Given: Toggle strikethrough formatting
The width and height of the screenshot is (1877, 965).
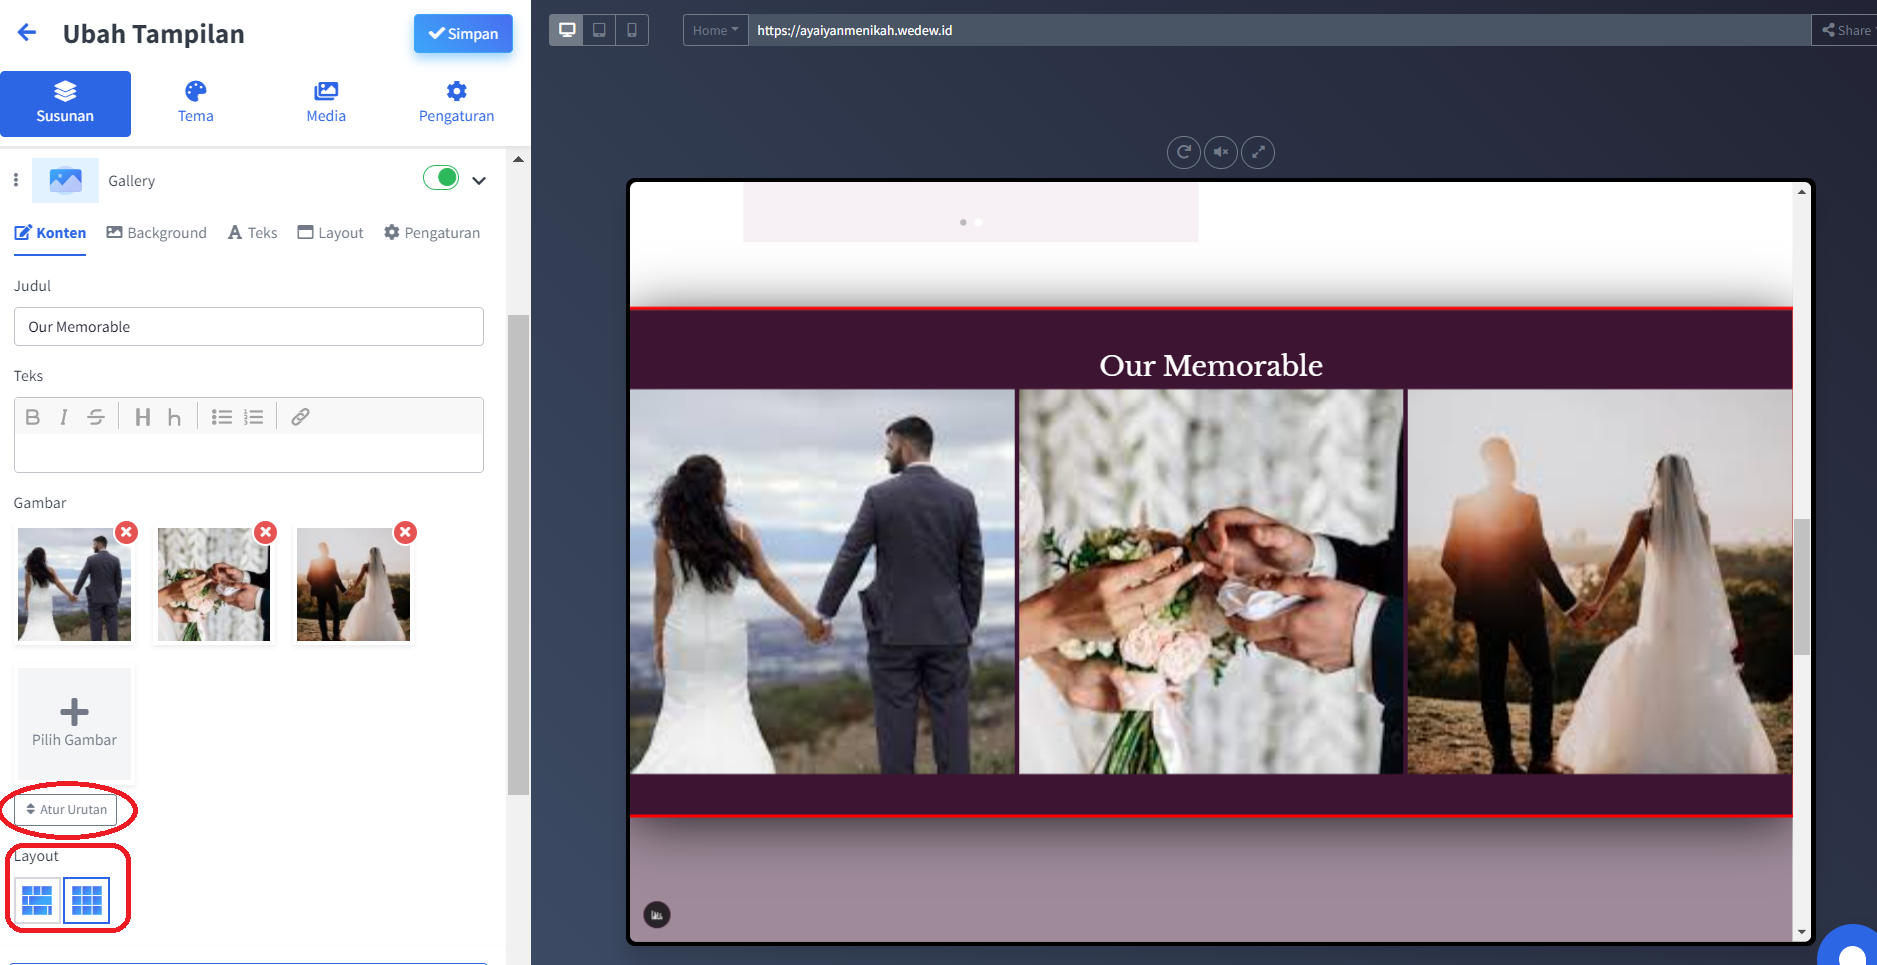Looking at the screenshot, I should (x=96, y=417).
